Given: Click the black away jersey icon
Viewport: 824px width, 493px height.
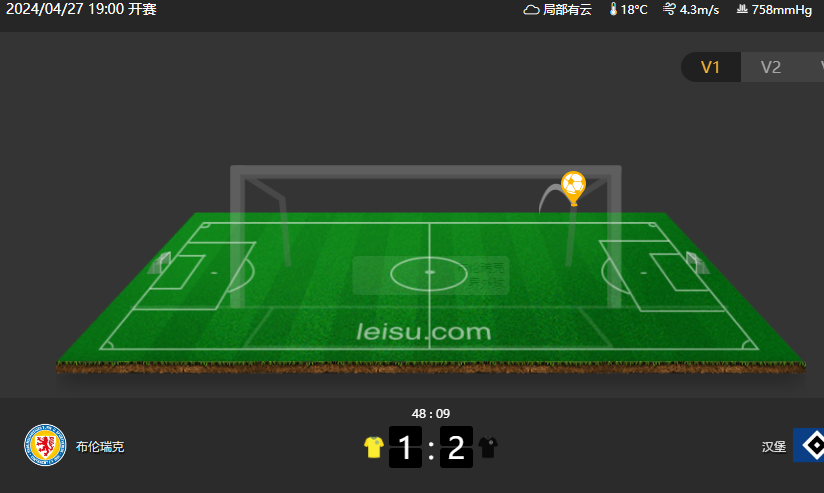Looking at the screenshot, I should click(x=488, y=447).
